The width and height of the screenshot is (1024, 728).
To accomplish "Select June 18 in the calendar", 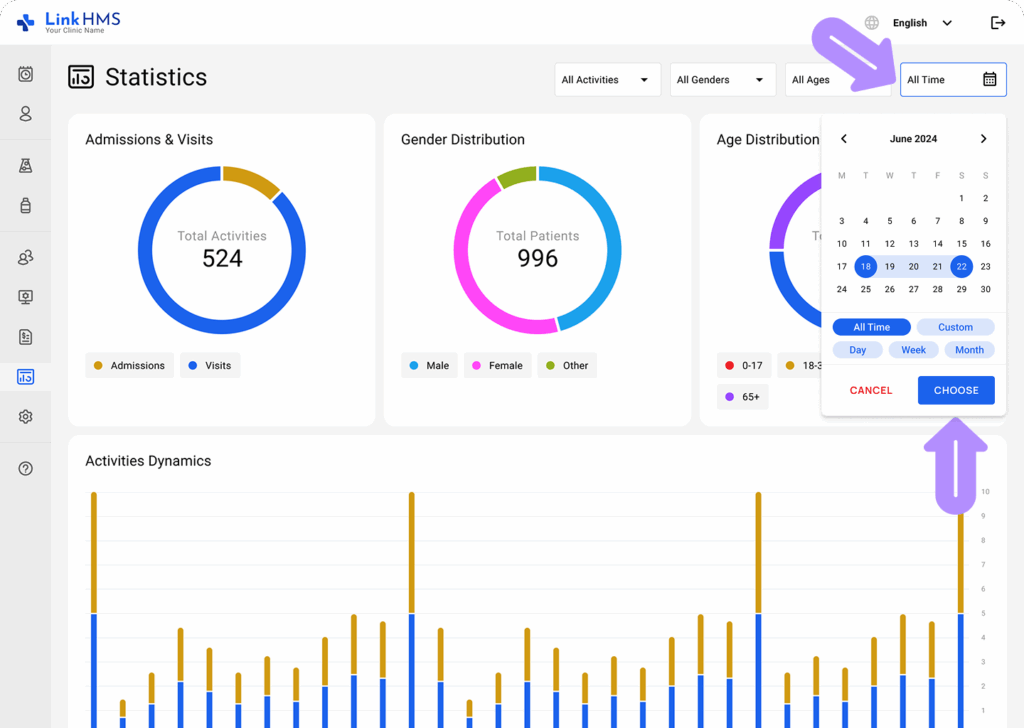I will pos(865,266).
